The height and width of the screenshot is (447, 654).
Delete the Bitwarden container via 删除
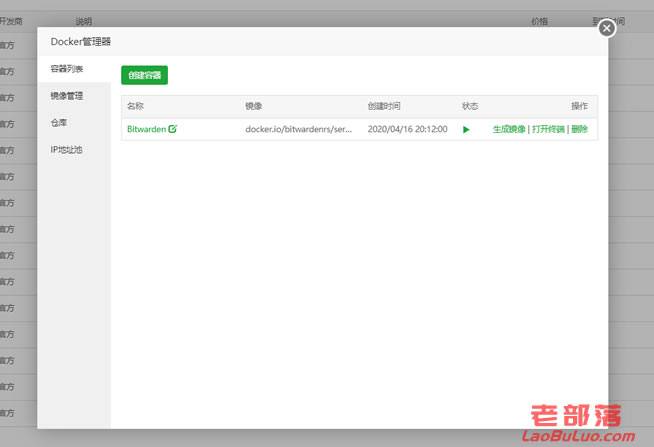pos(580,129)
